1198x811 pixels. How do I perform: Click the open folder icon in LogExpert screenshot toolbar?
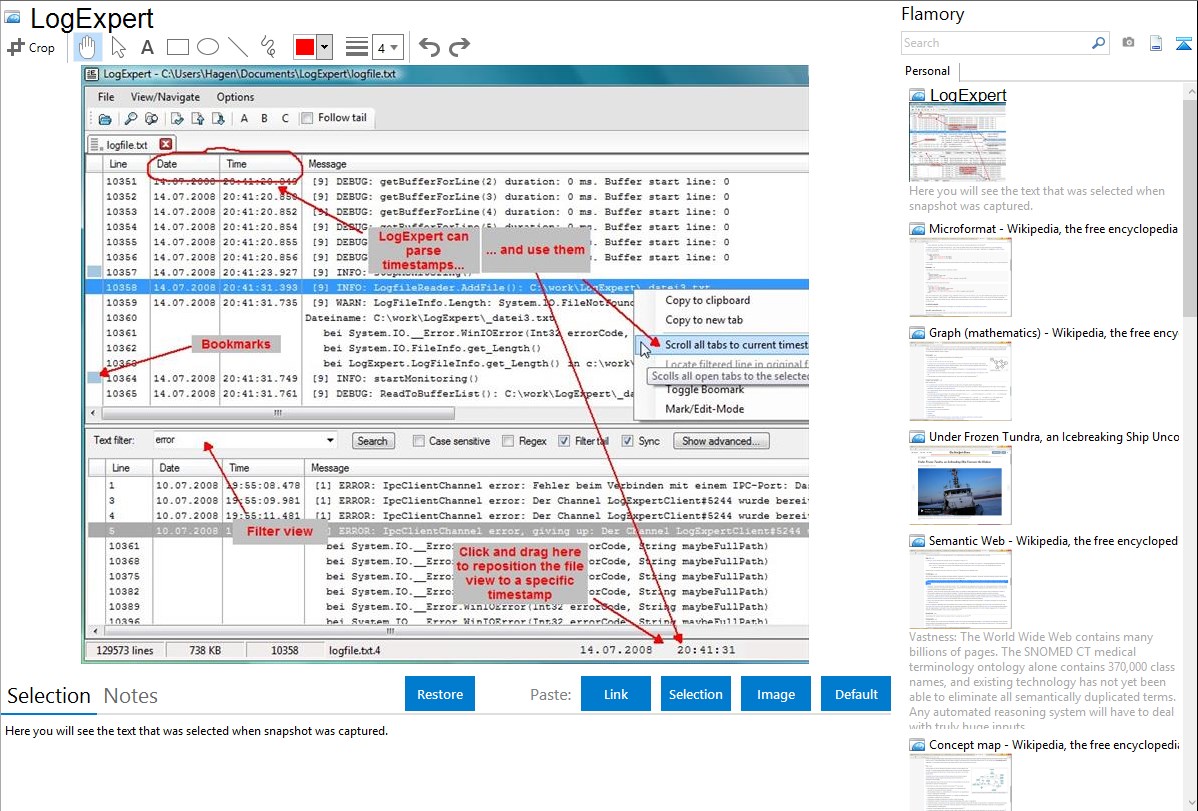pos(105,118)
